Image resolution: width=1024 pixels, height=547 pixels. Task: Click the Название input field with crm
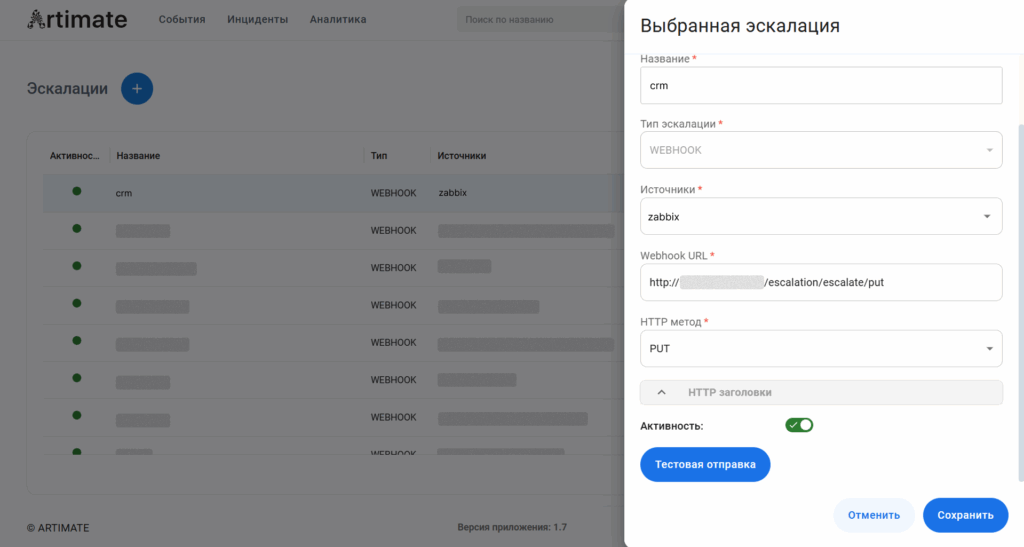tap(821, 86)
